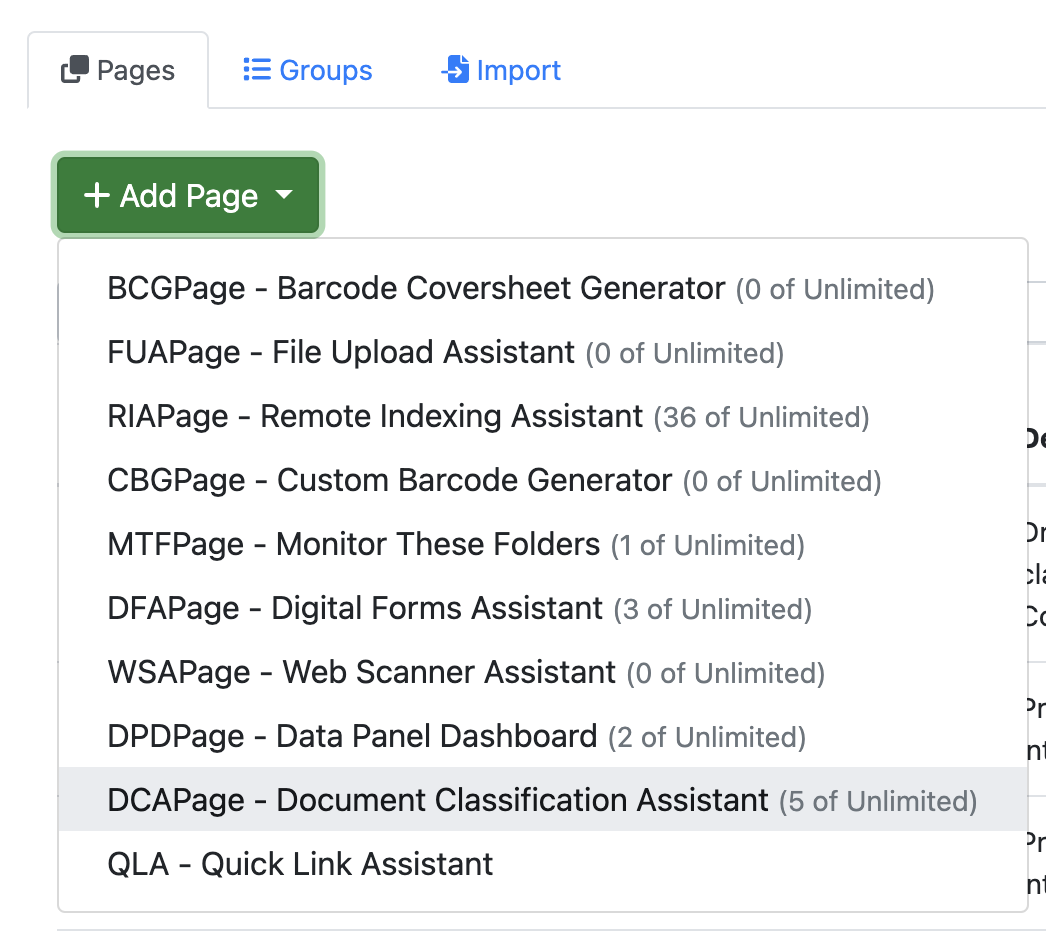The width and height of the screenshot is (1046, 934).
Task: Click the Import tab file-arrow icon
Action: (x=455, y=70)
